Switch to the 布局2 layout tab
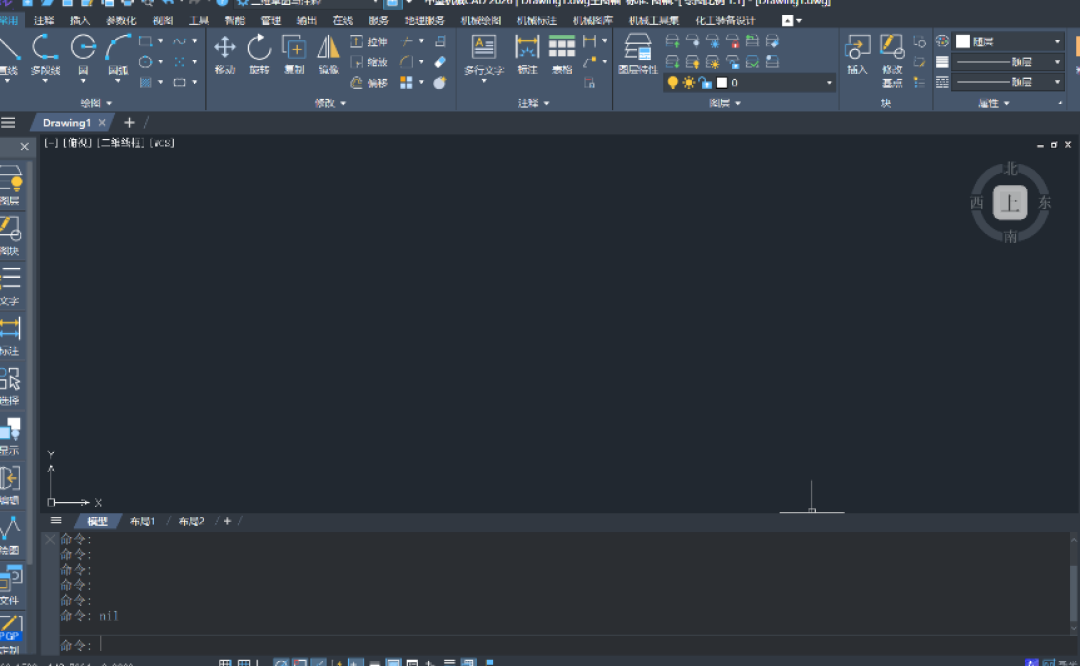The height and width of the screenshot is (666, 1080). coord(191,521)
